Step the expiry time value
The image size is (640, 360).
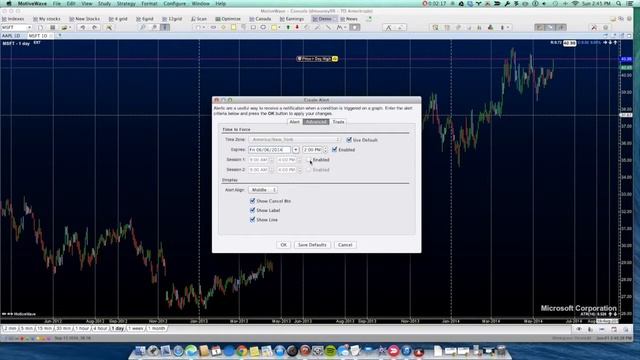click(x=325, y=150)
